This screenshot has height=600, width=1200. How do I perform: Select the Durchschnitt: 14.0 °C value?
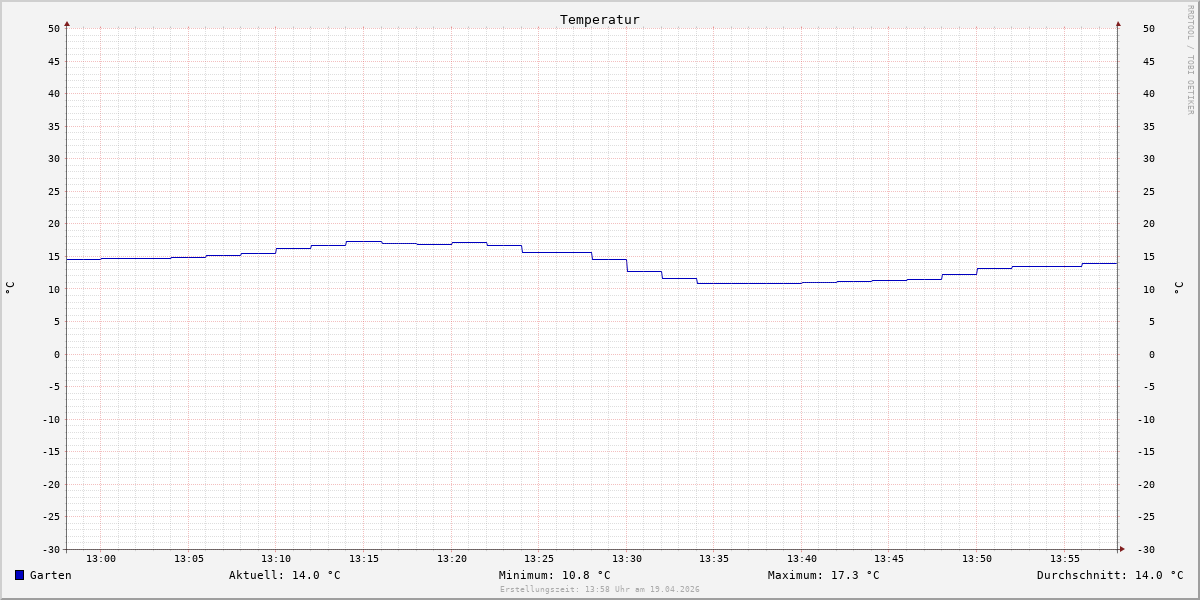(x=1110, y=575)
